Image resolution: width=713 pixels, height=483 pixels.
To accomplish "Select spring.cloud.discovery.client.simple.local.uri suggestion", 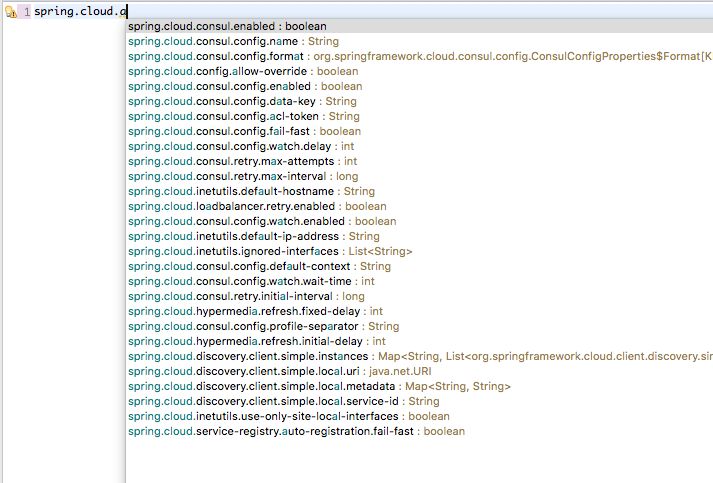I will tap(419, 372).
